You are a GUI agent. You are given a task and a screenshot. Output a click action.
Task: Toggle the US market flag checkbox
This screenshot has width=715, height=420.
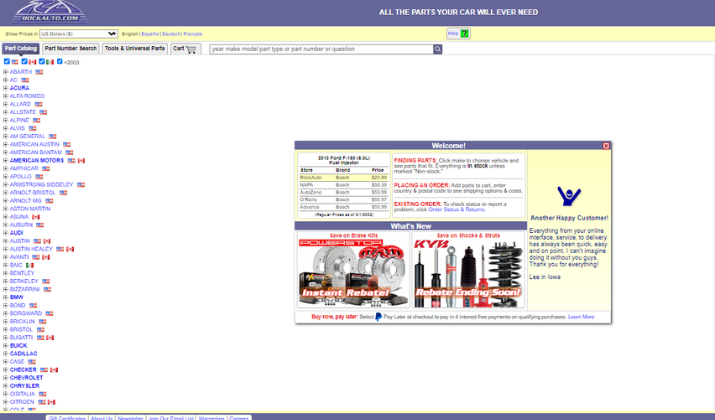(x=6, y=62)
